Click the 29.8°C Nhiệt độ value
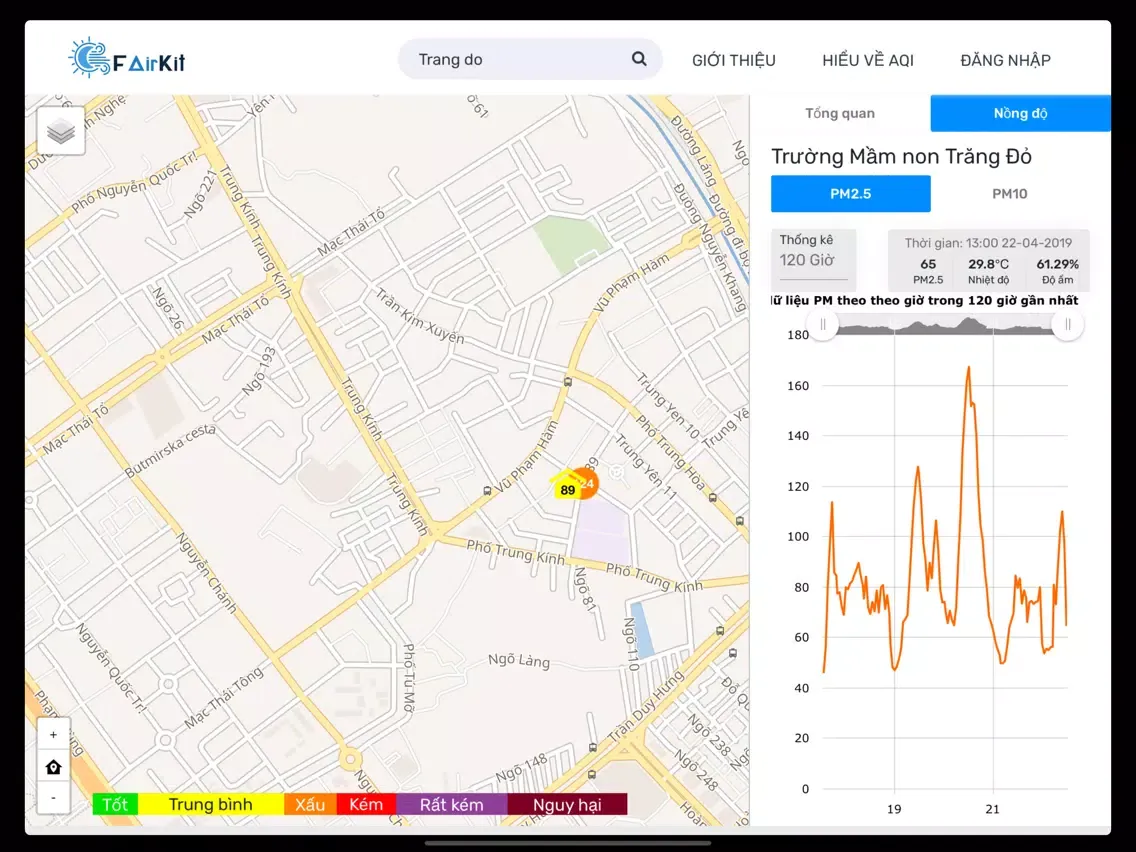The height and width of the screenshot is (852, 1136). click(988, 271)
